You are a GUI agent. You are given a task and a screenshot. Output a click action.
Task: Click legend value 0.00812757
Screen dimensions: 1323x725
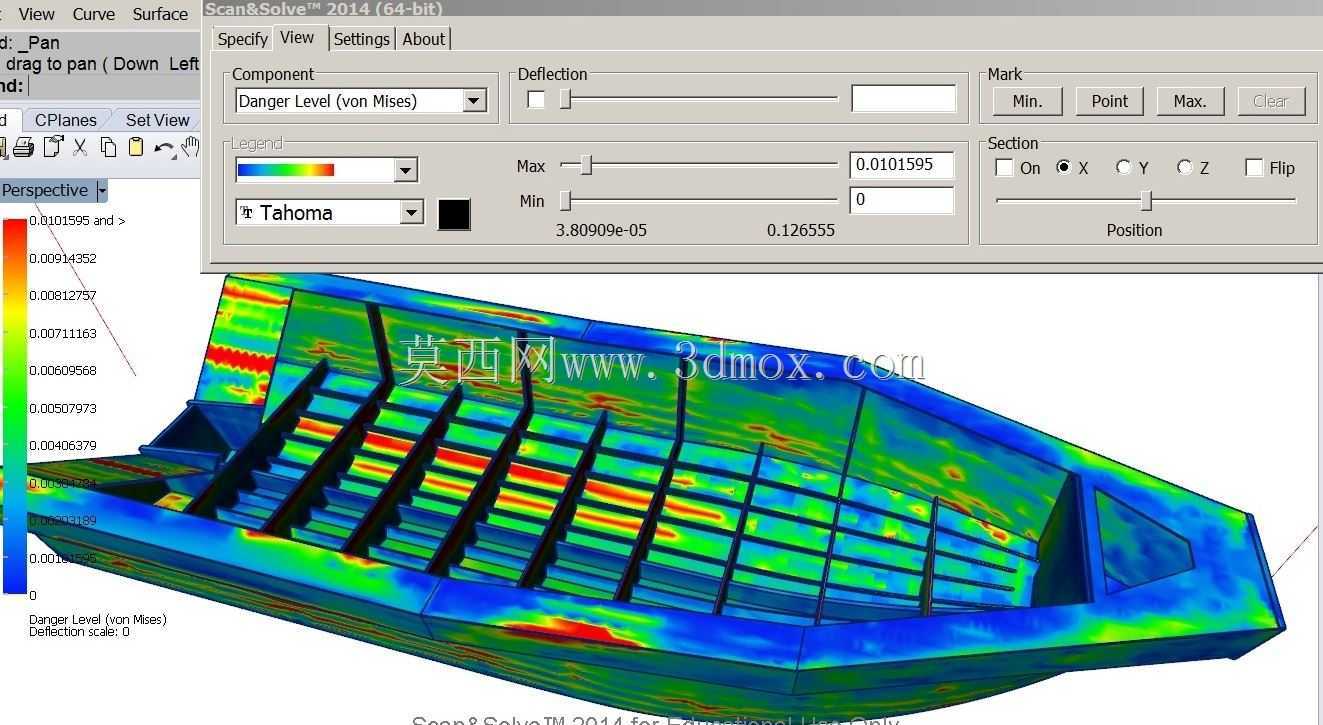[x=63, y=295]
